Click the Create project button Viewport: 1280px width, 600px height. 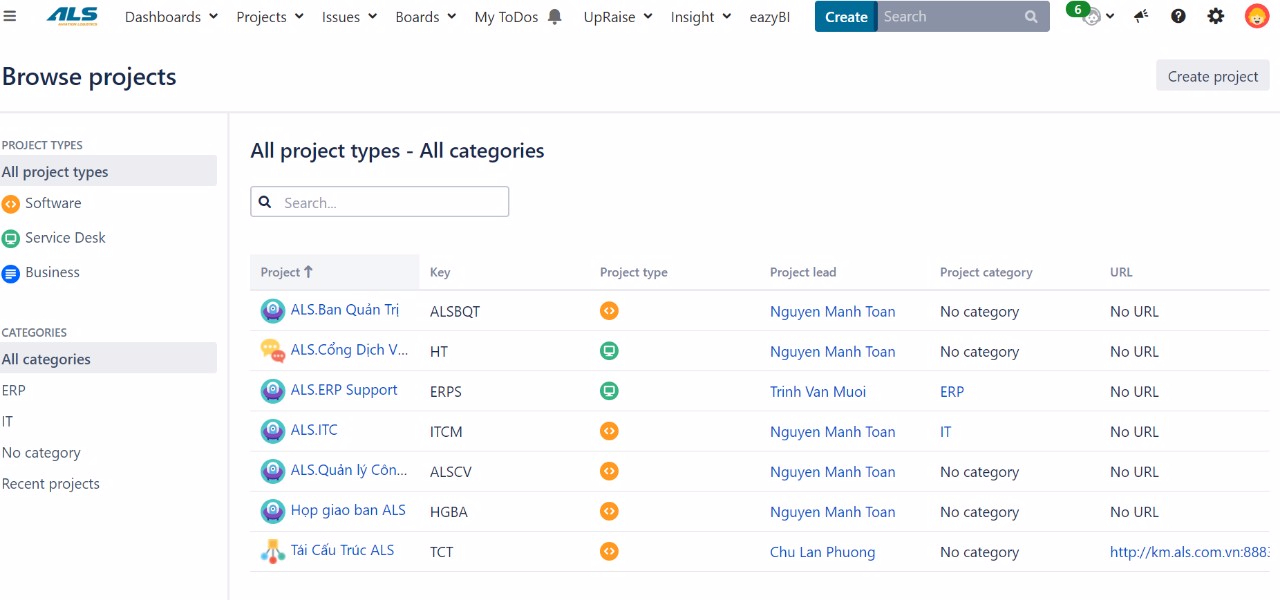point(1213,76)
